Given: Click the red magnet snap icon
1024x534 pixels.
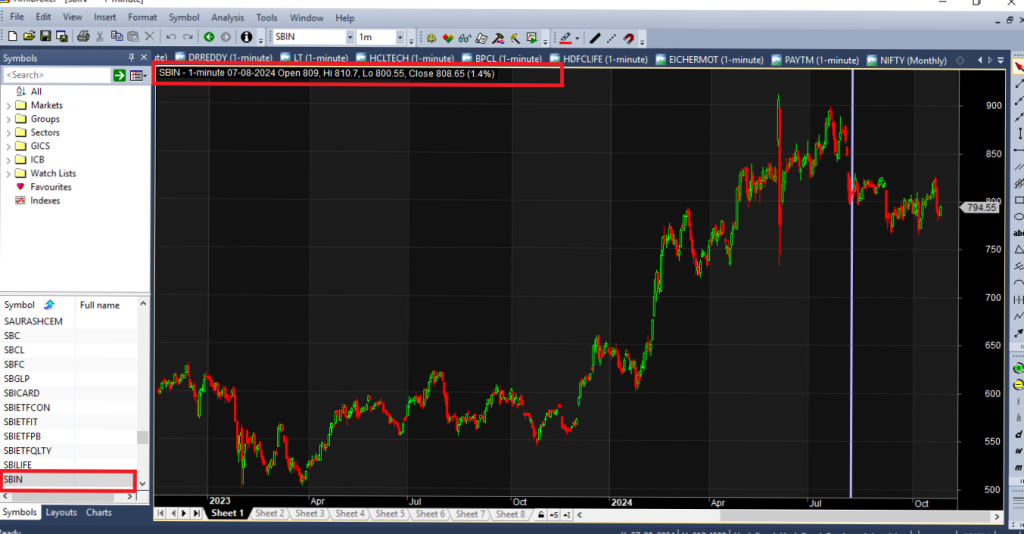Looking at the screenshot, I should [x=628, y=38].
